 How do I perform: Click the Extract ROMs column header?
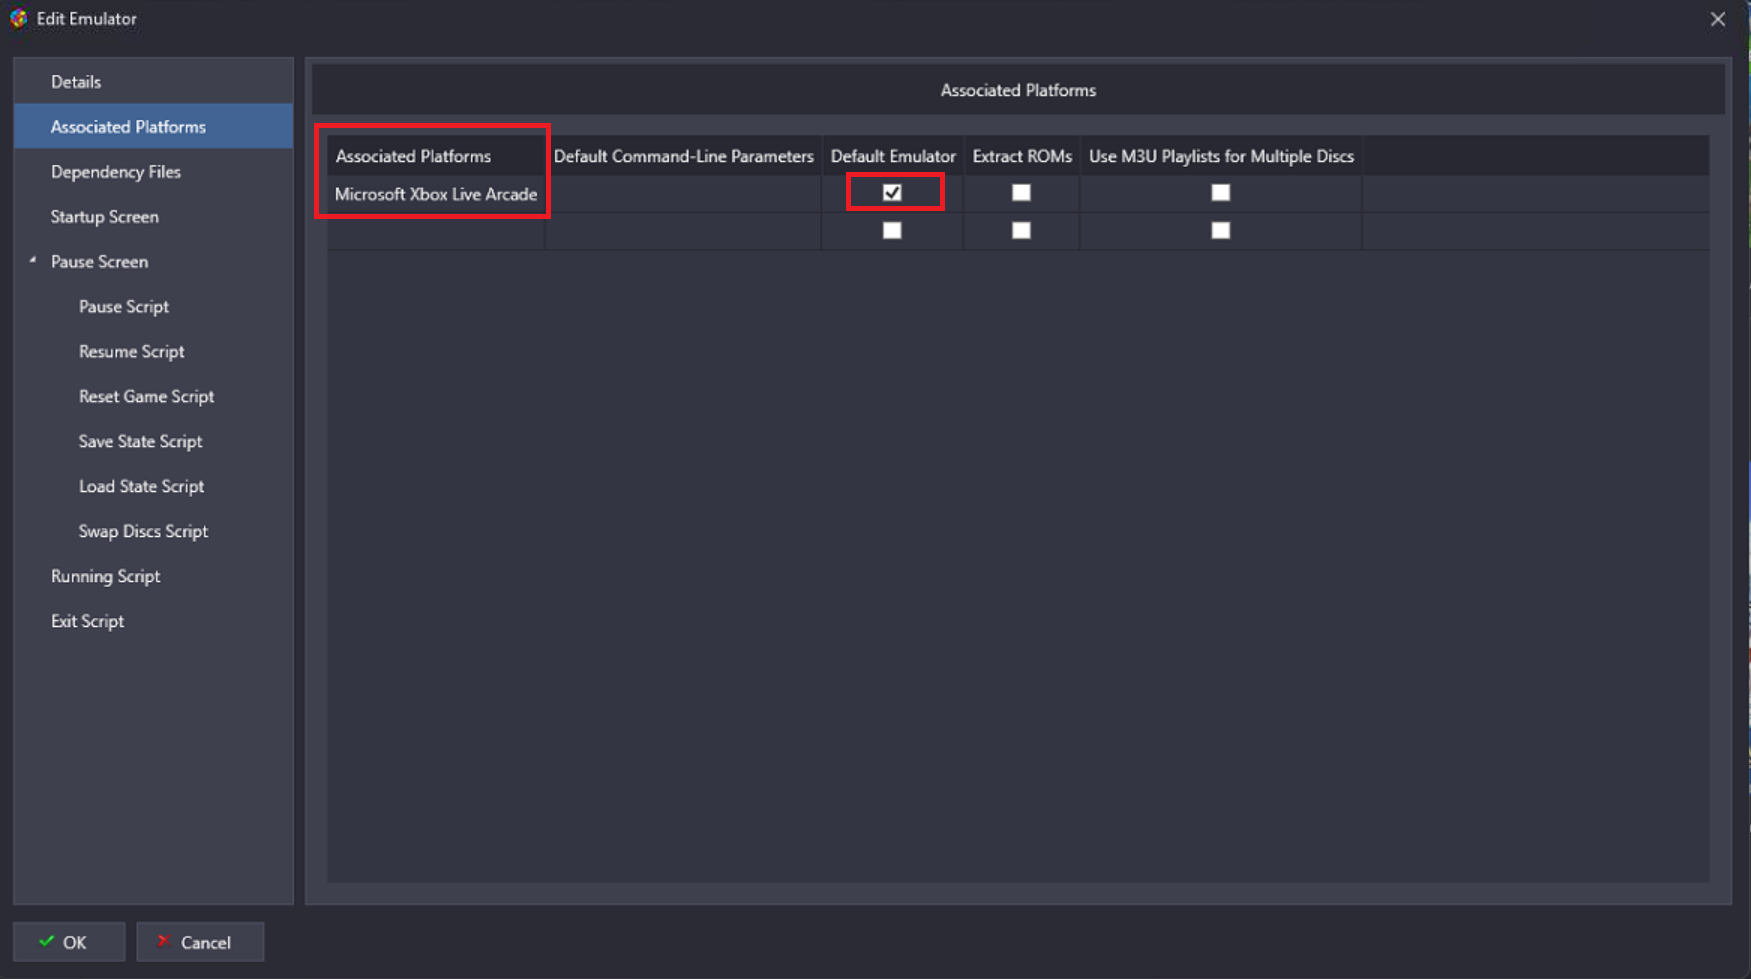pyautogui.click(x=1021, y=156)
